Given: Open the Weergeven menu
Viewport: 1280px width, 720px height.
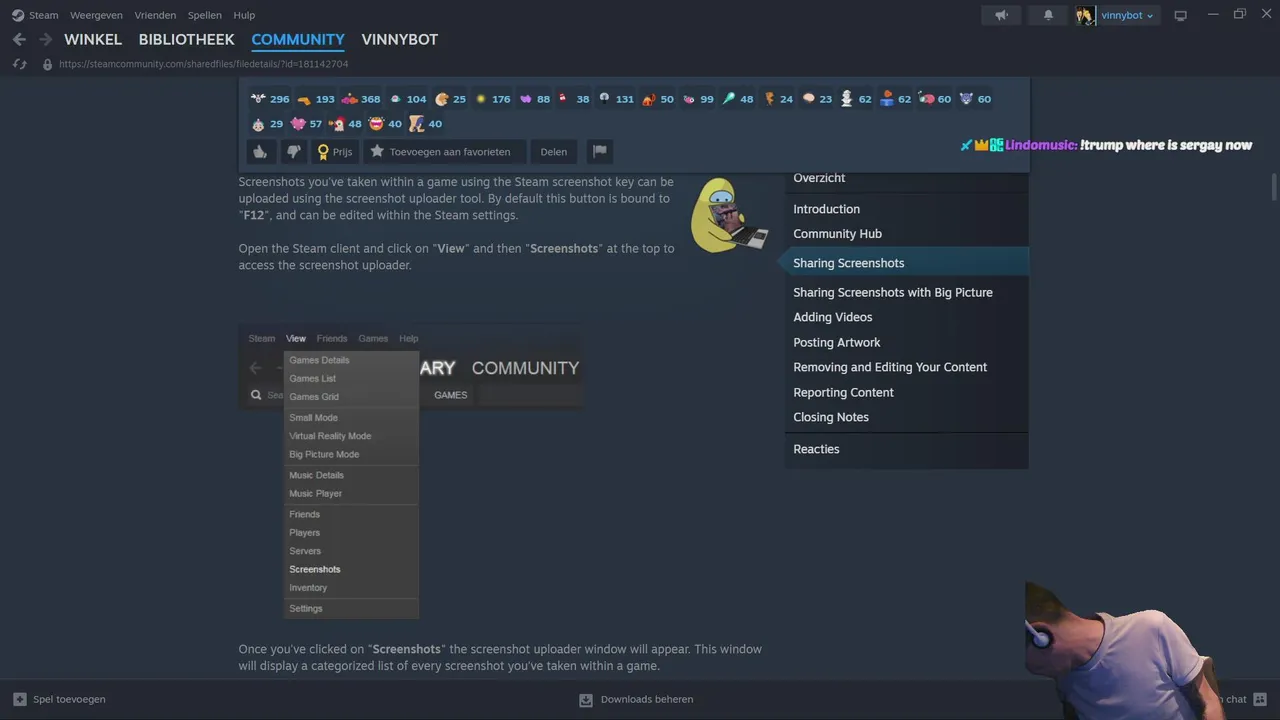Looking at the screenshot, I should pos(95,15).
